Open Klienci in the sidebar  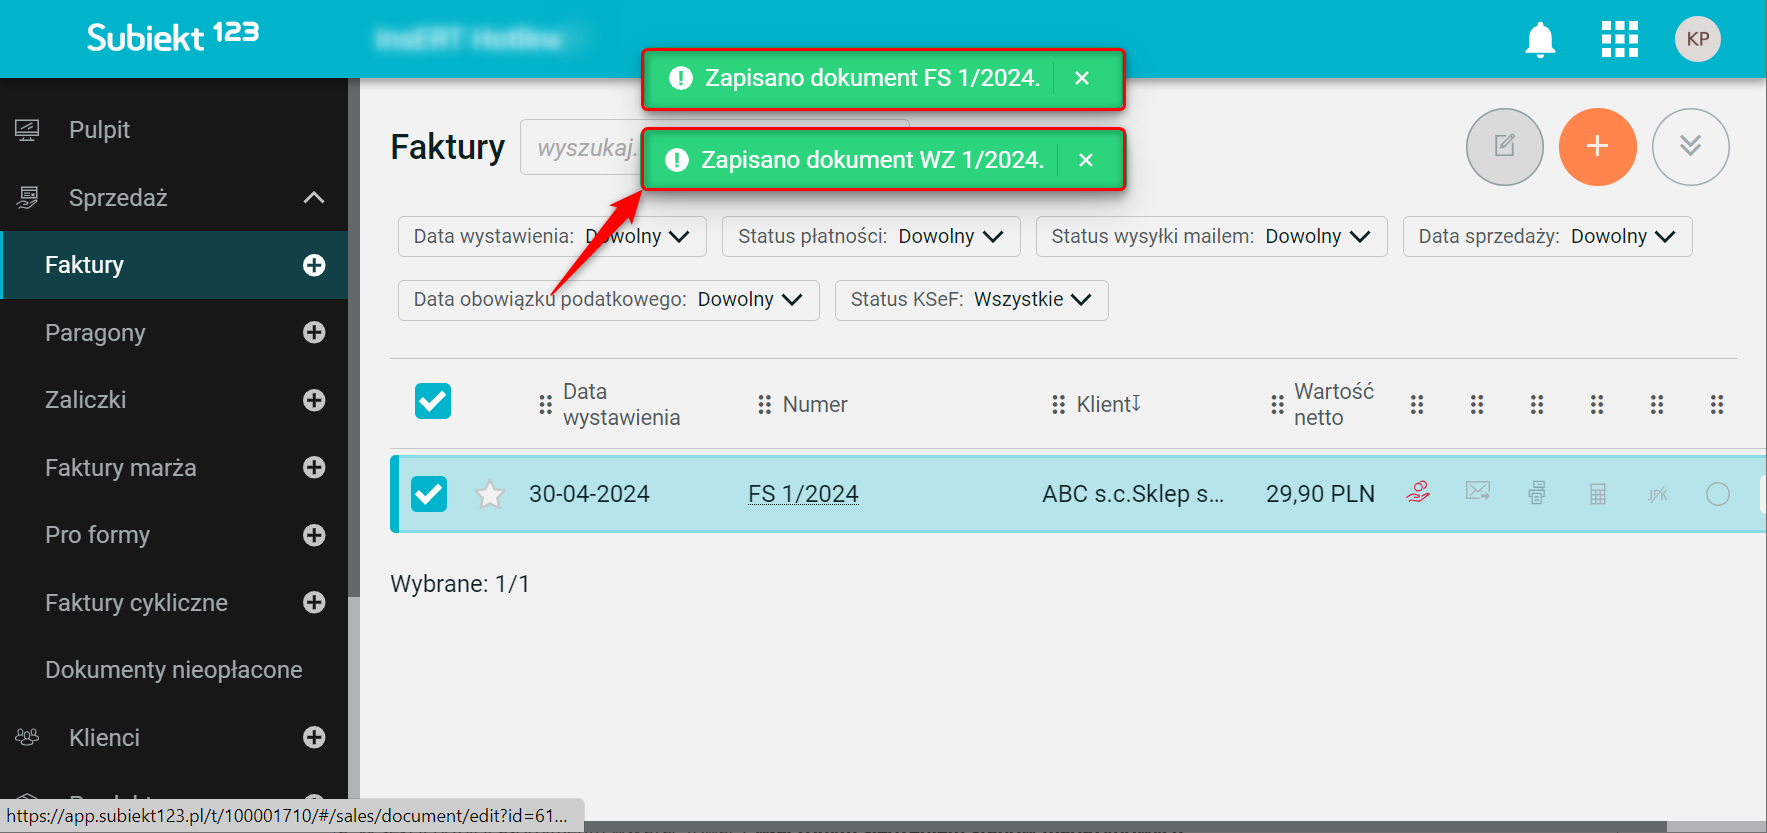tap(104, 737)
